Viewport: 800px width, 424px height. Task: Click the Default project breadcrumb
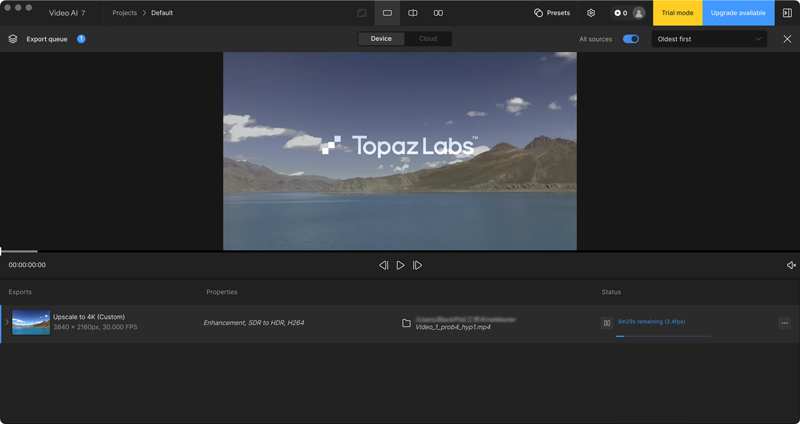pos(162,13)
